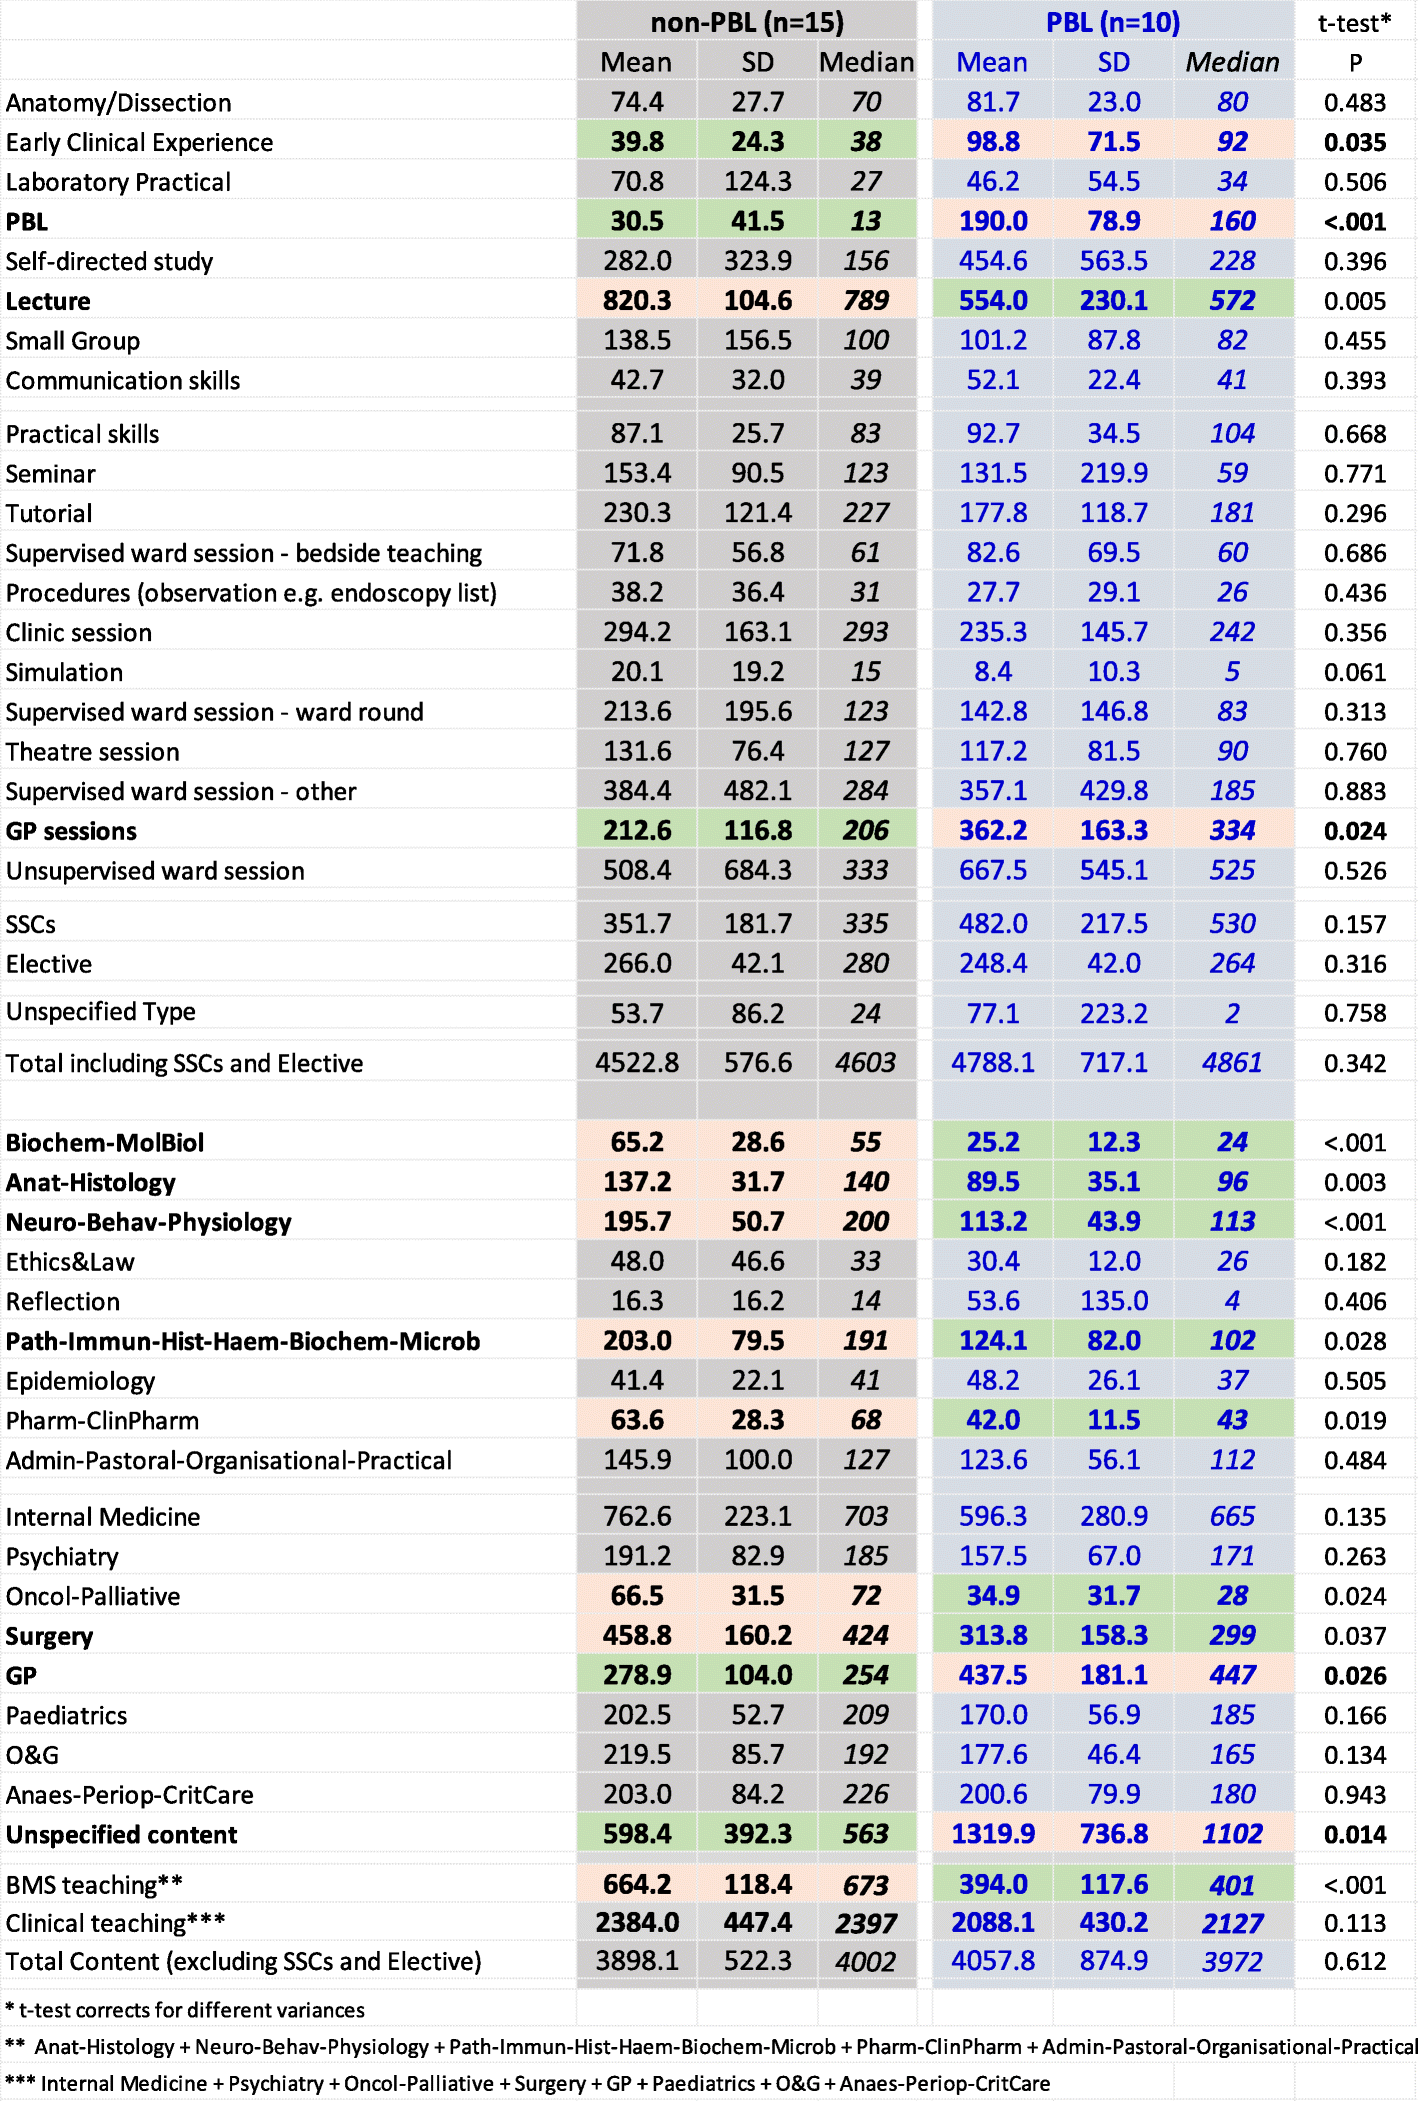This screenshot has height=2101, width=1418.
Task: Click the 'Pharm-ClinPharm' row label
Action: pyautogui.click(x=102, y=1421)
